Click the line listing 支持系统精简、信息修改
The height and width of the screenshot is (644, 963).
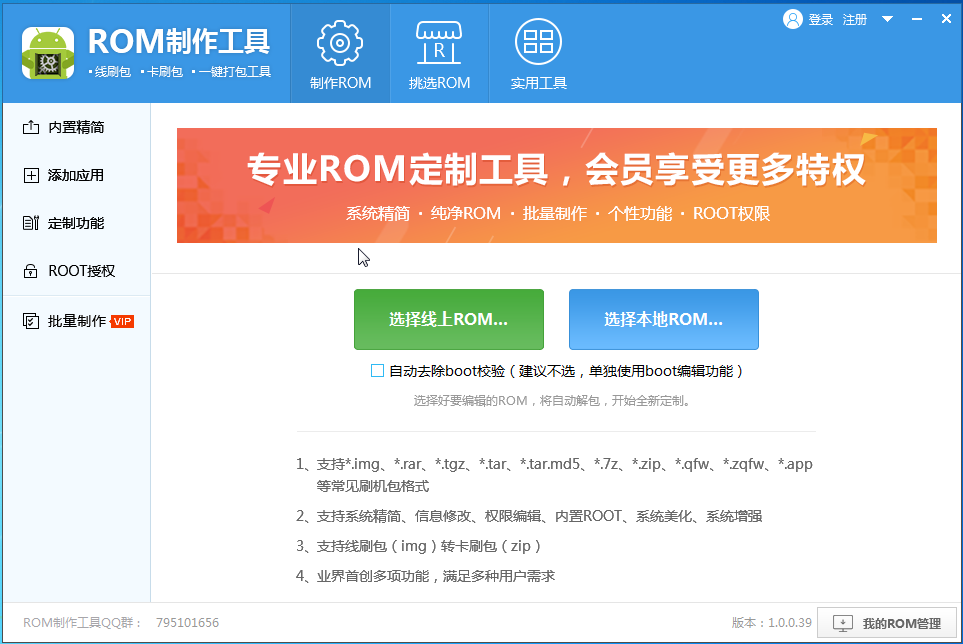[x=529, y=516]
